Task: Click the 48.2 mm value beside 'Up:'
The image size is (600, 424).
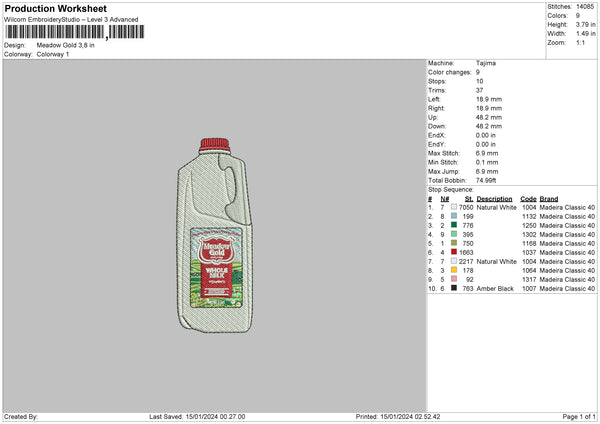Action: click(x=489, y=117)
